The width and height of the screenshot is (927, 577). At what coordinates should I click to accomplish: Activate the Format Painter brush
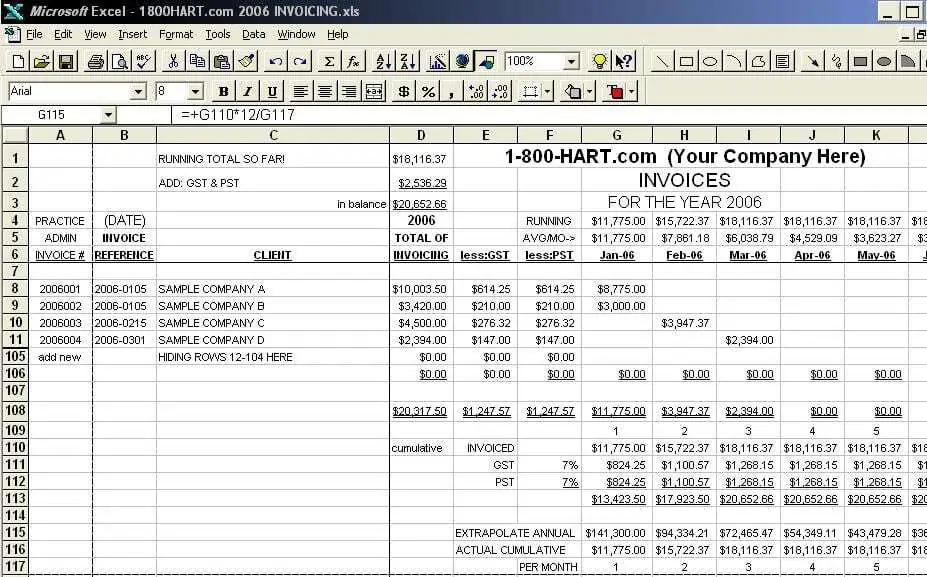[x=246, y=61]
